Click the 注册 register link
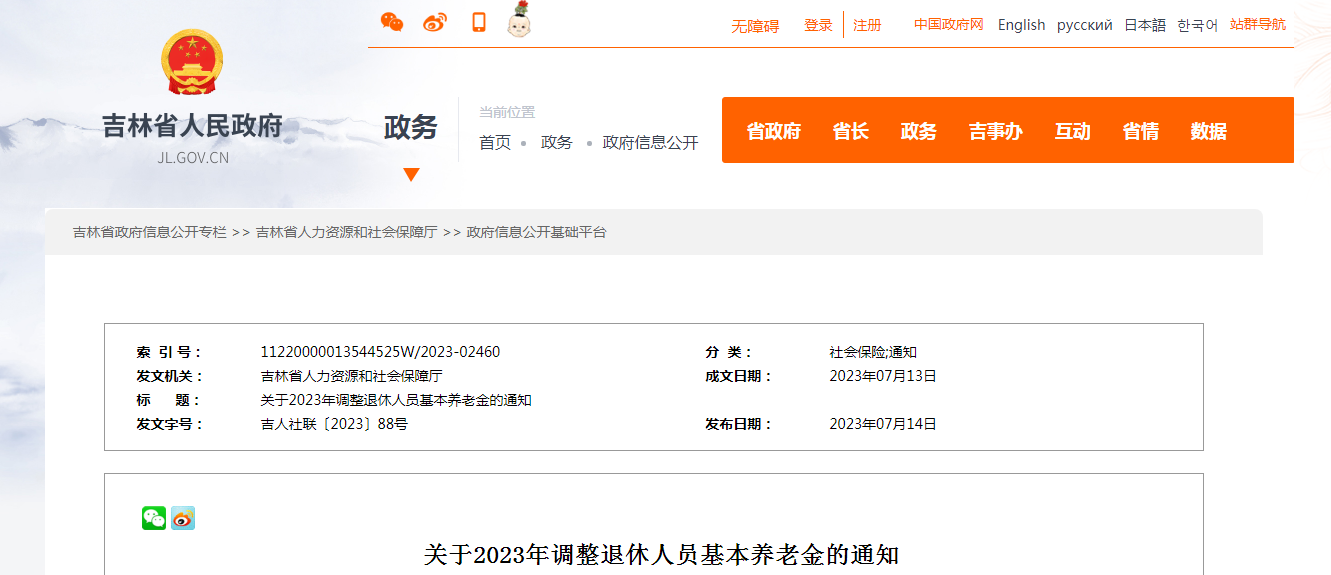 point(867,25)
